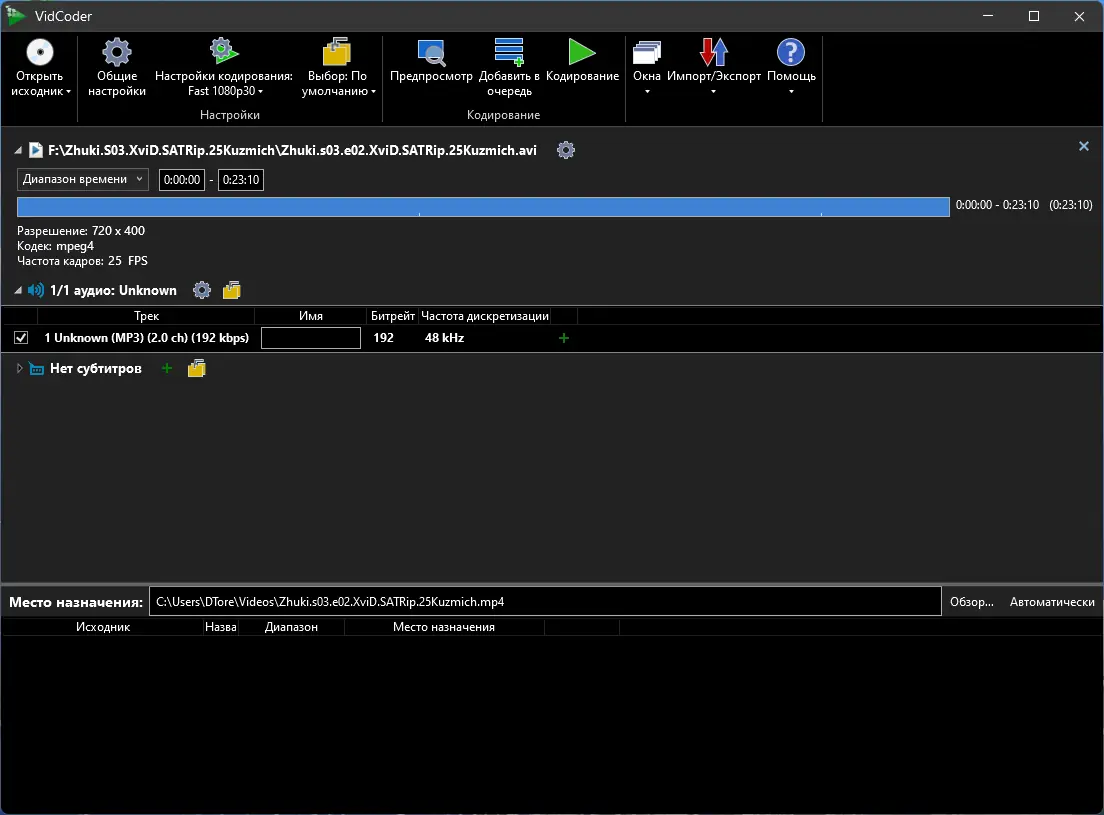Click audio settings gear icon

[202, 290]
